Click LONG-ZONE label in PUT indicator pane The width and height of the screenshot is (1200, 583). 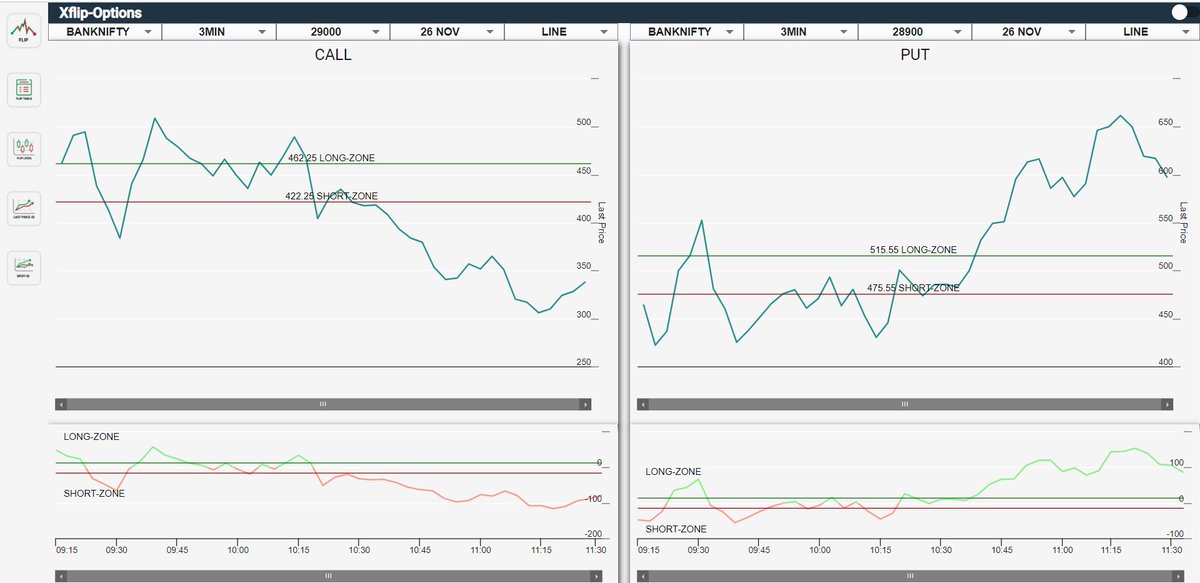[x=673, y=471]
